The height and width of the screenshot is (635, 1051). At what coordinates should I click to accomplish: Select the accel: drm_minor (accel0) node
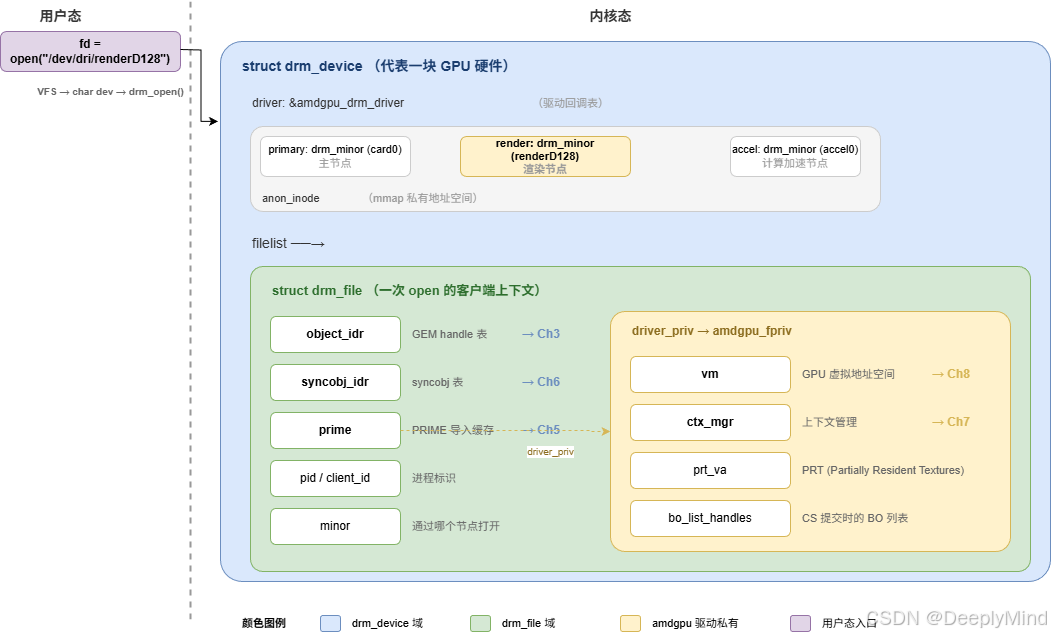coord(795,156)
